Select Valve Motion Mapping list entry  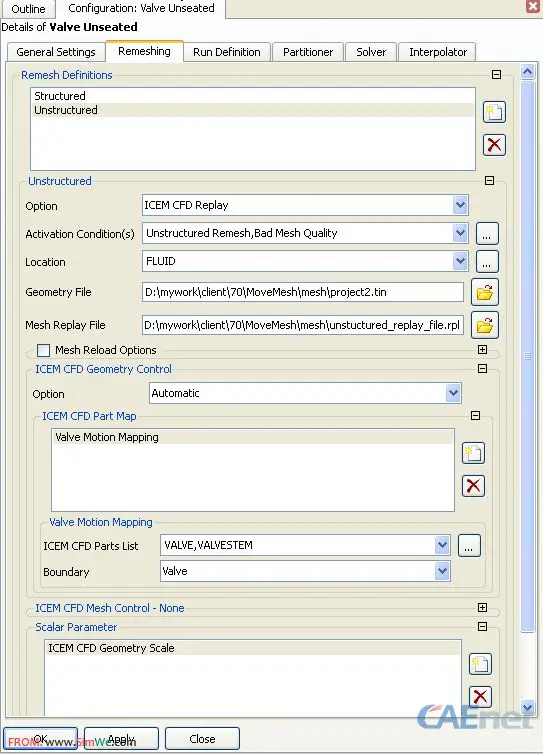(253, 437)
